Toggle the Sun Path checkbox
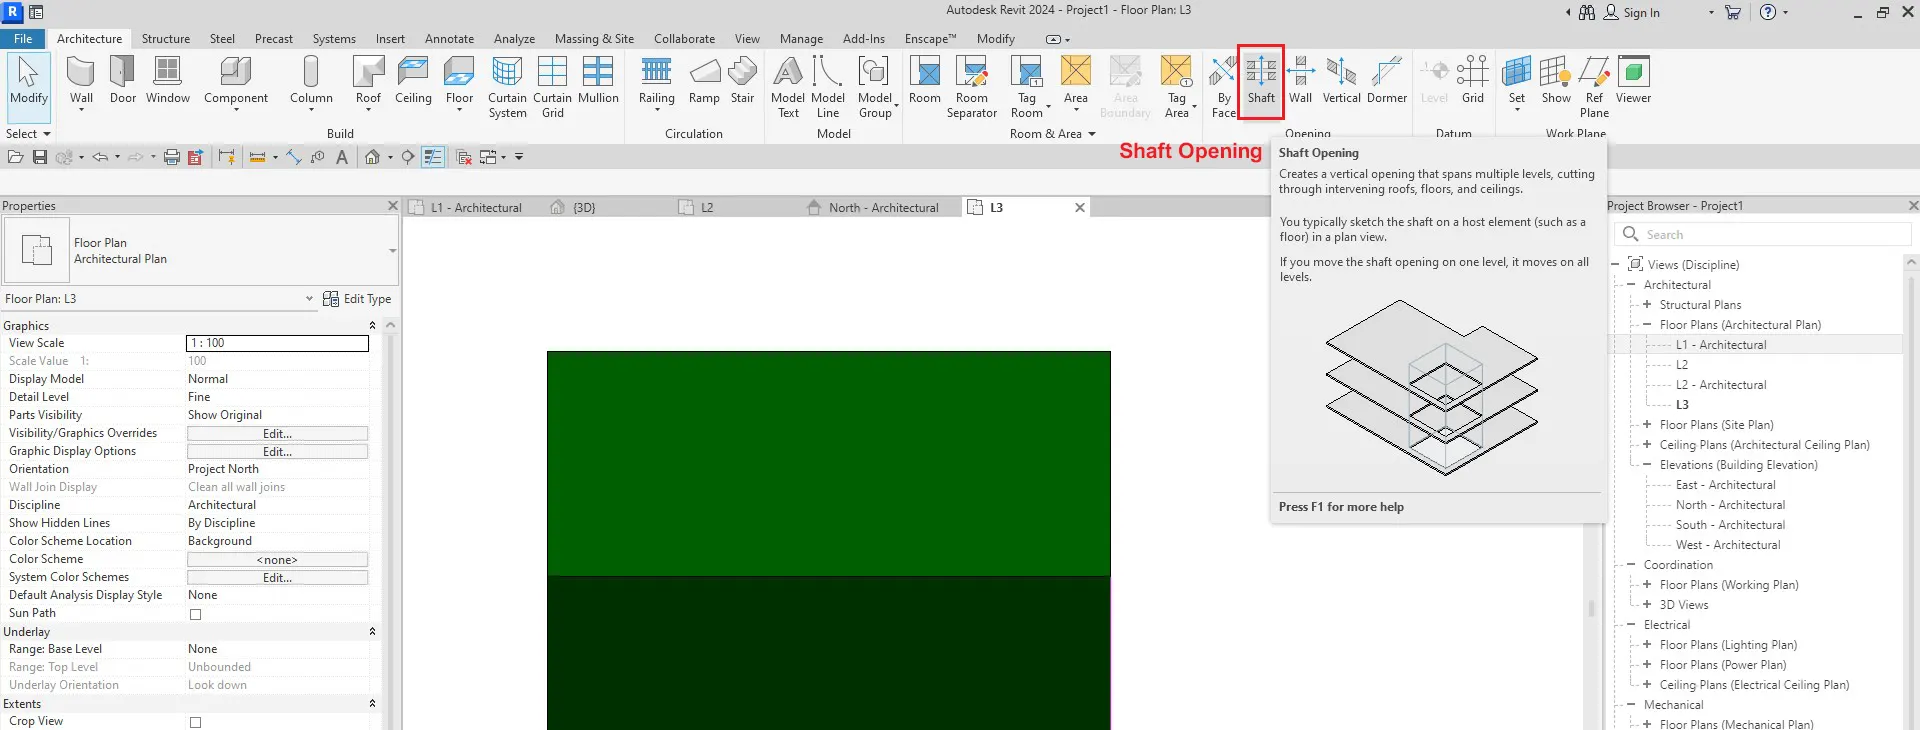The image size is (1920, 730). [196, 614]
